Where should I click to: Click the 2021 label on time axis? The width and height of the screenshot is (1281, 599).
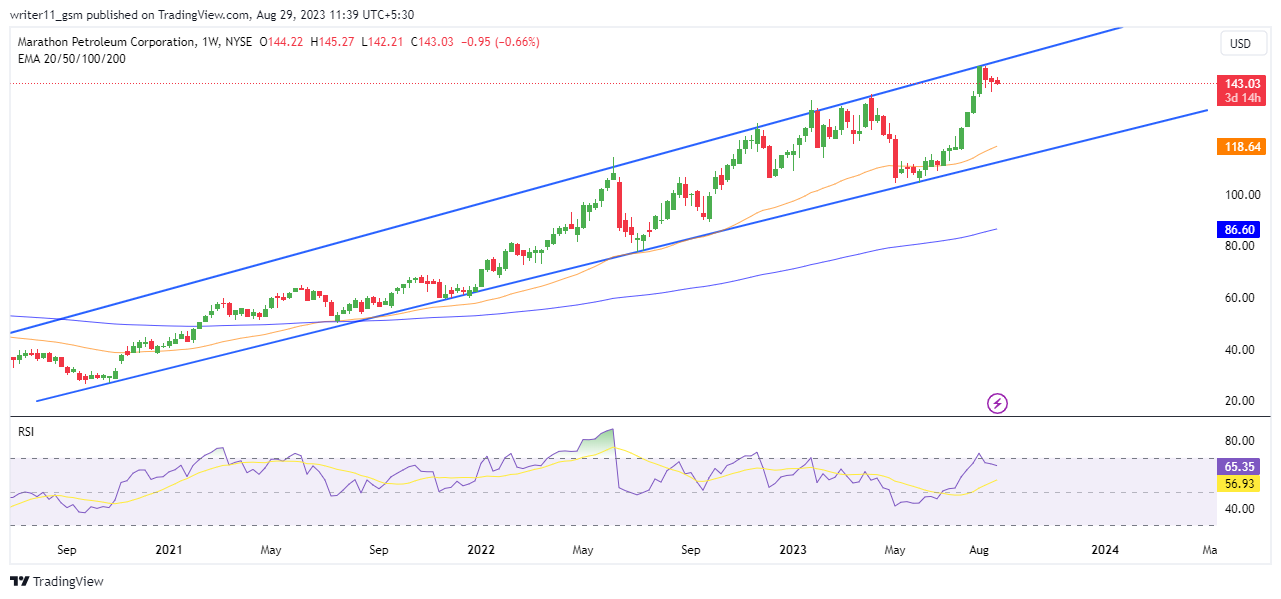[x=169, y=549]
